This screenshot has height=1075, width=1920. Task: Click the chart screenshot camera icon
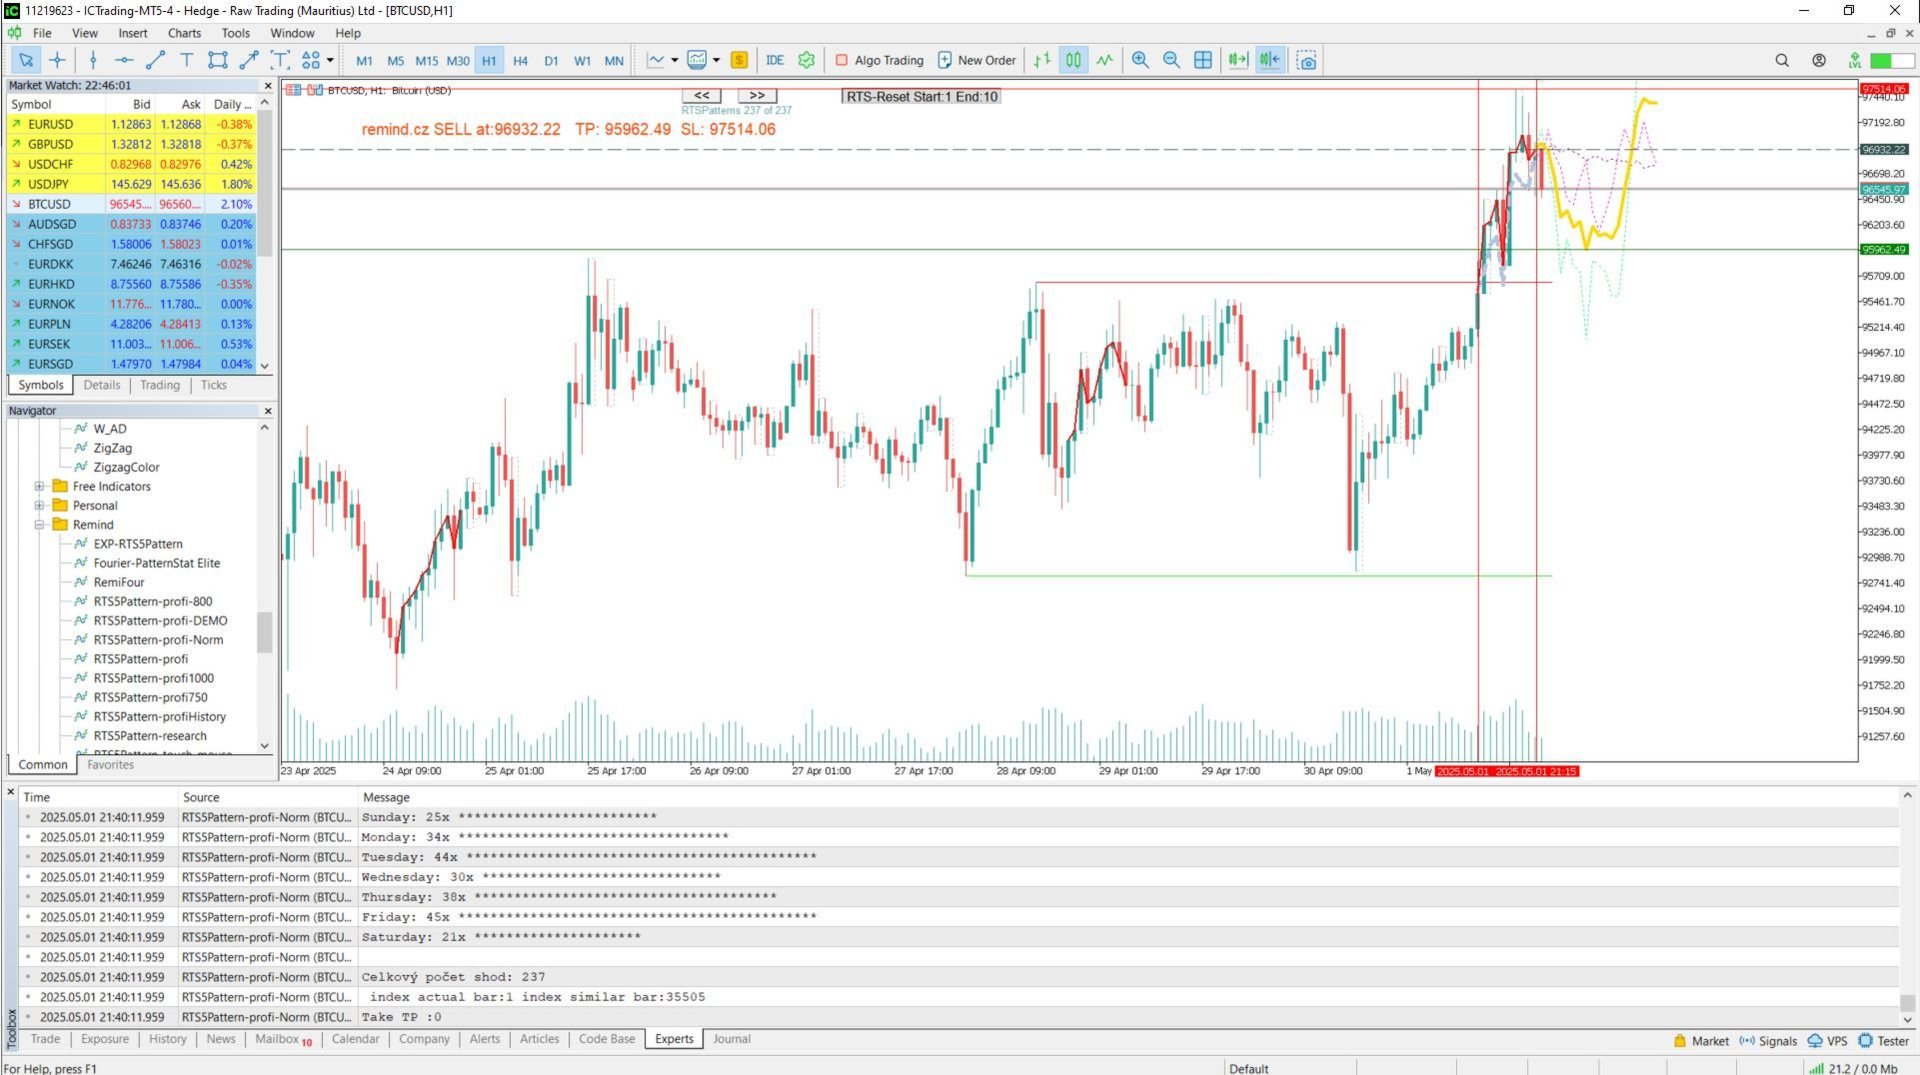point(1306,60)
